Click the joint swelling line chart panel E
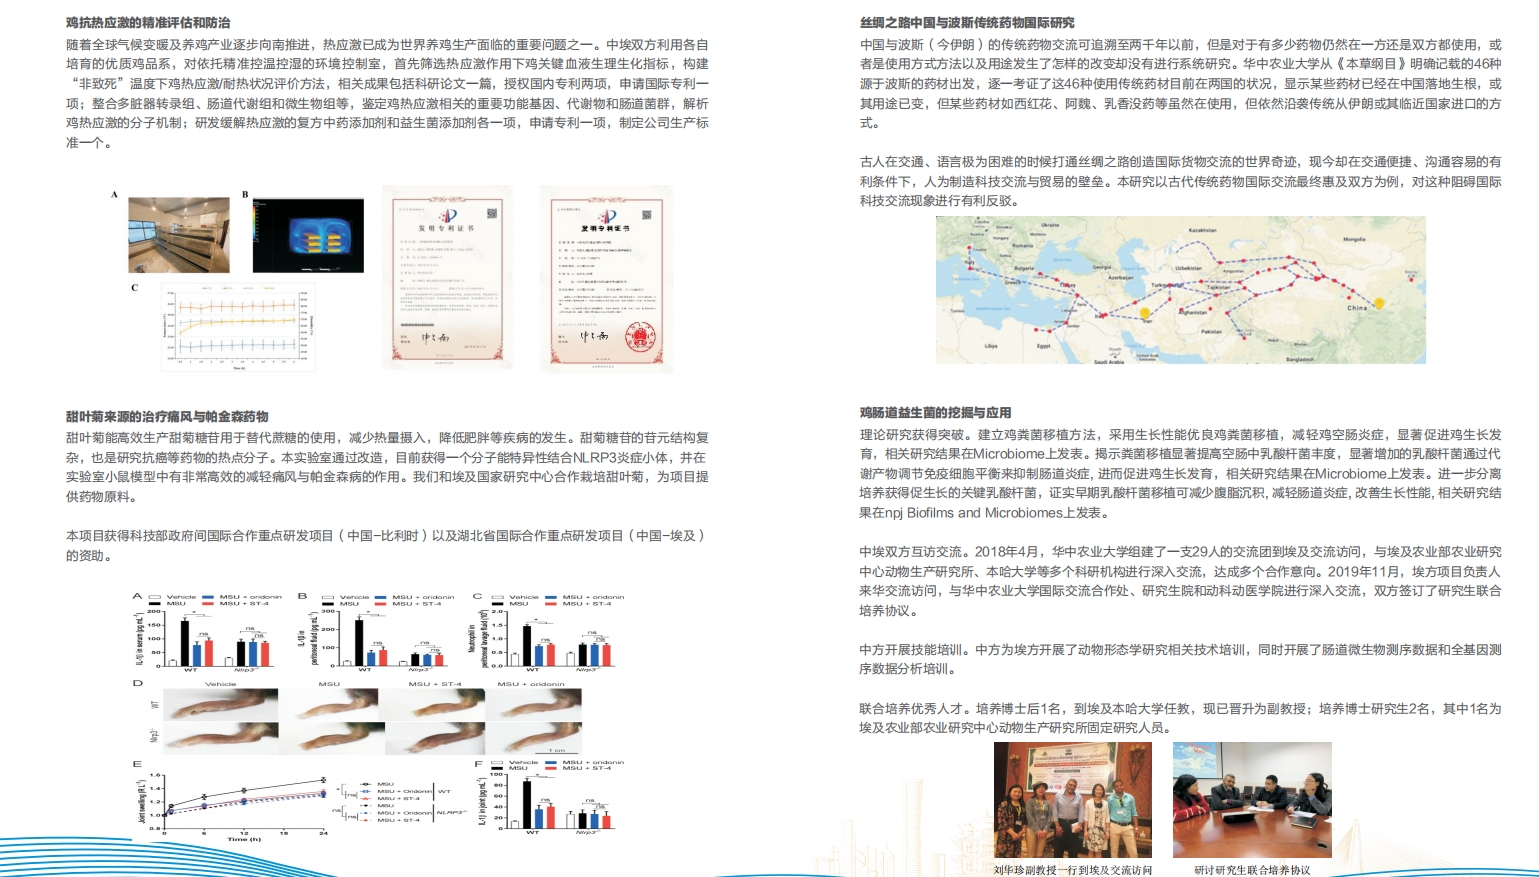1539x877 pixels. pyautogui.click(x=300, y=800)
